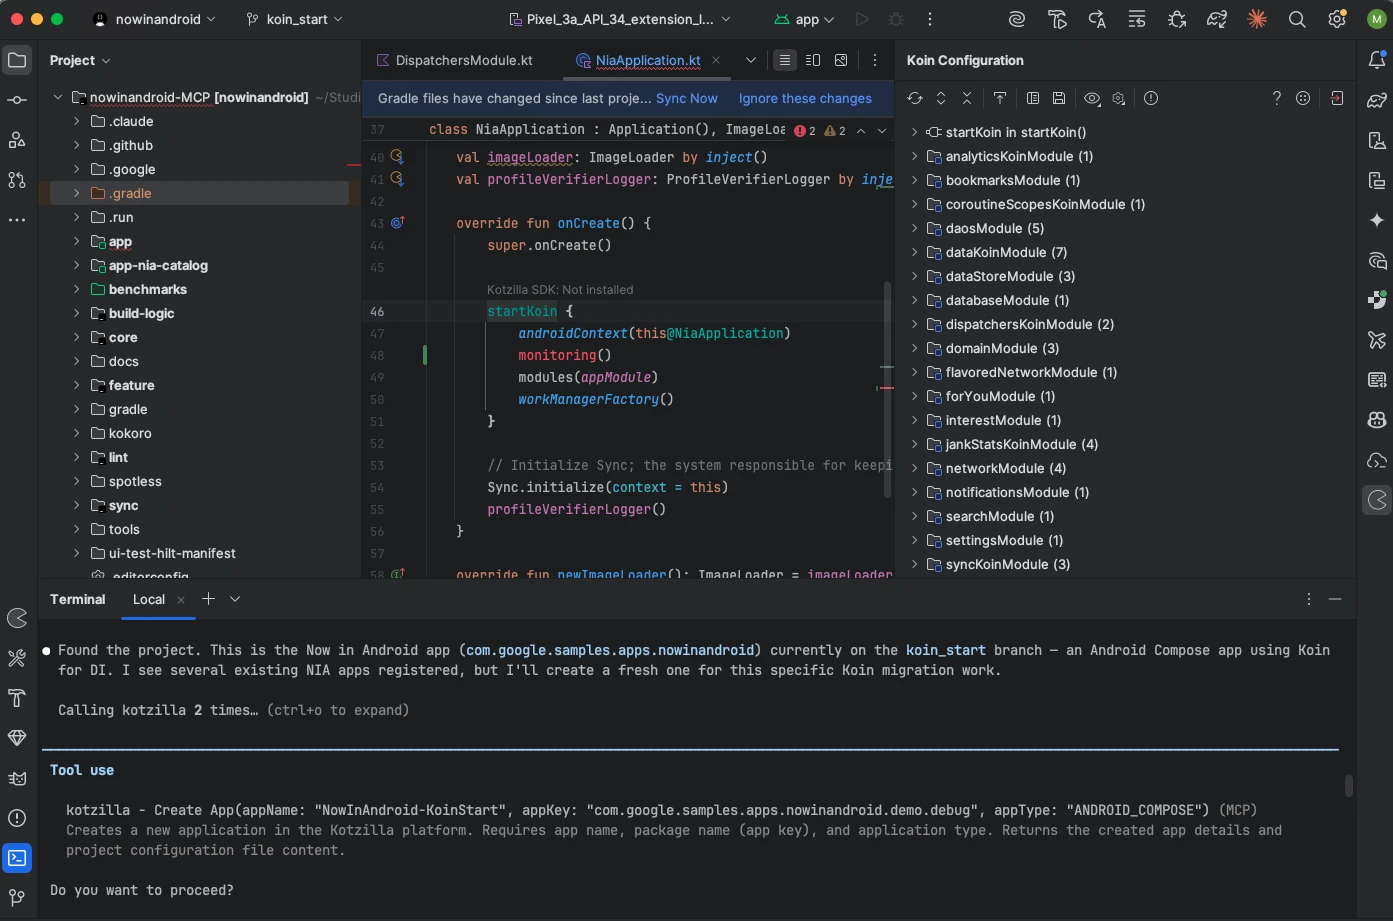Click the Search Everywhere magnifier icon
This screenshot has width=1393, height=921.
[1297, 19]
